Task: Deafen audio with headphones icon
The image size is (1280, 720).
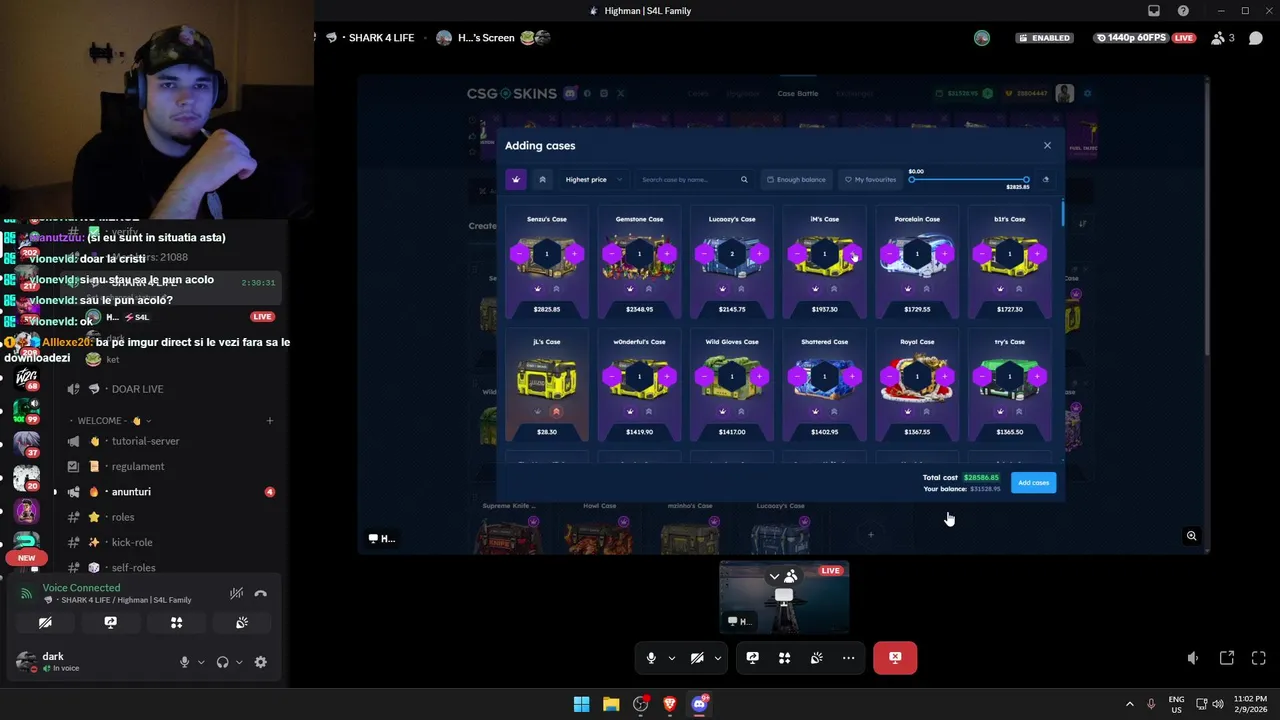Action: (222, 662)
